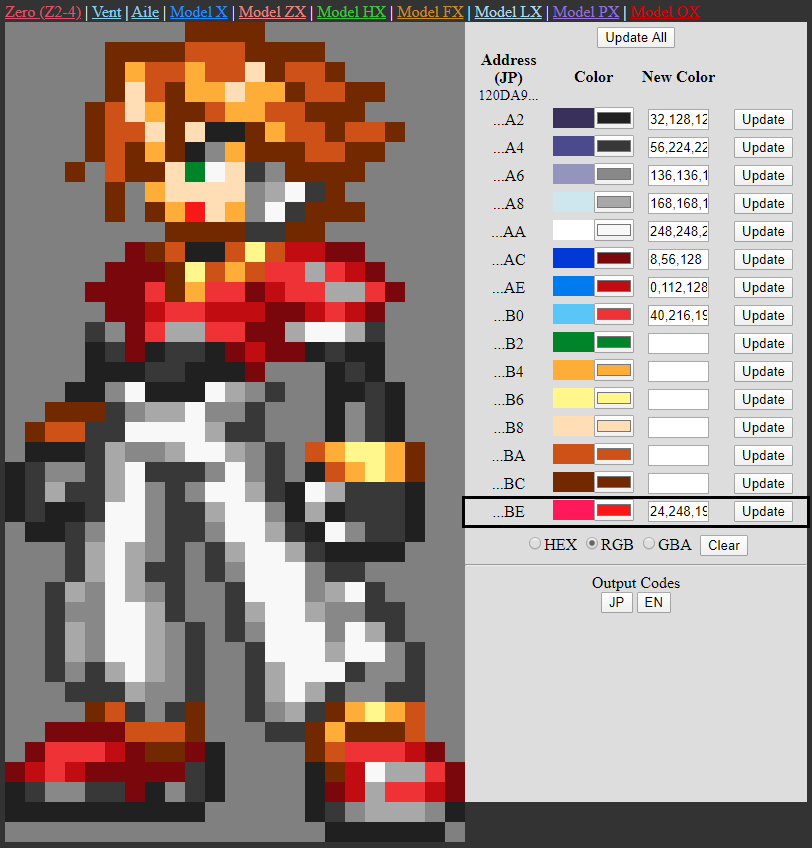Update color for address B8
Viewport: 812px width, 848px height.
pos(763,428)
